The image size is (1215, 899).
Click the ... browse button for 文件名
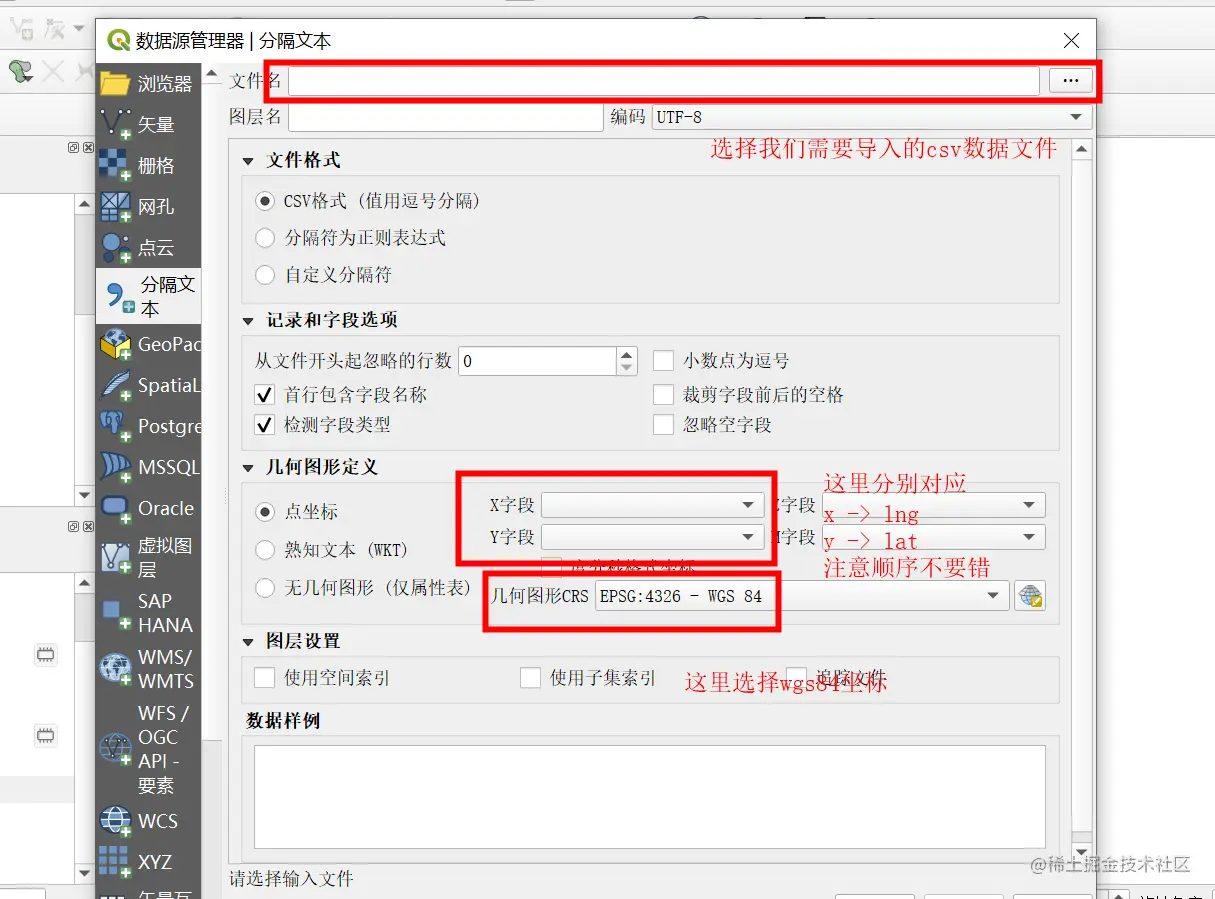[x=1070, y=81]
